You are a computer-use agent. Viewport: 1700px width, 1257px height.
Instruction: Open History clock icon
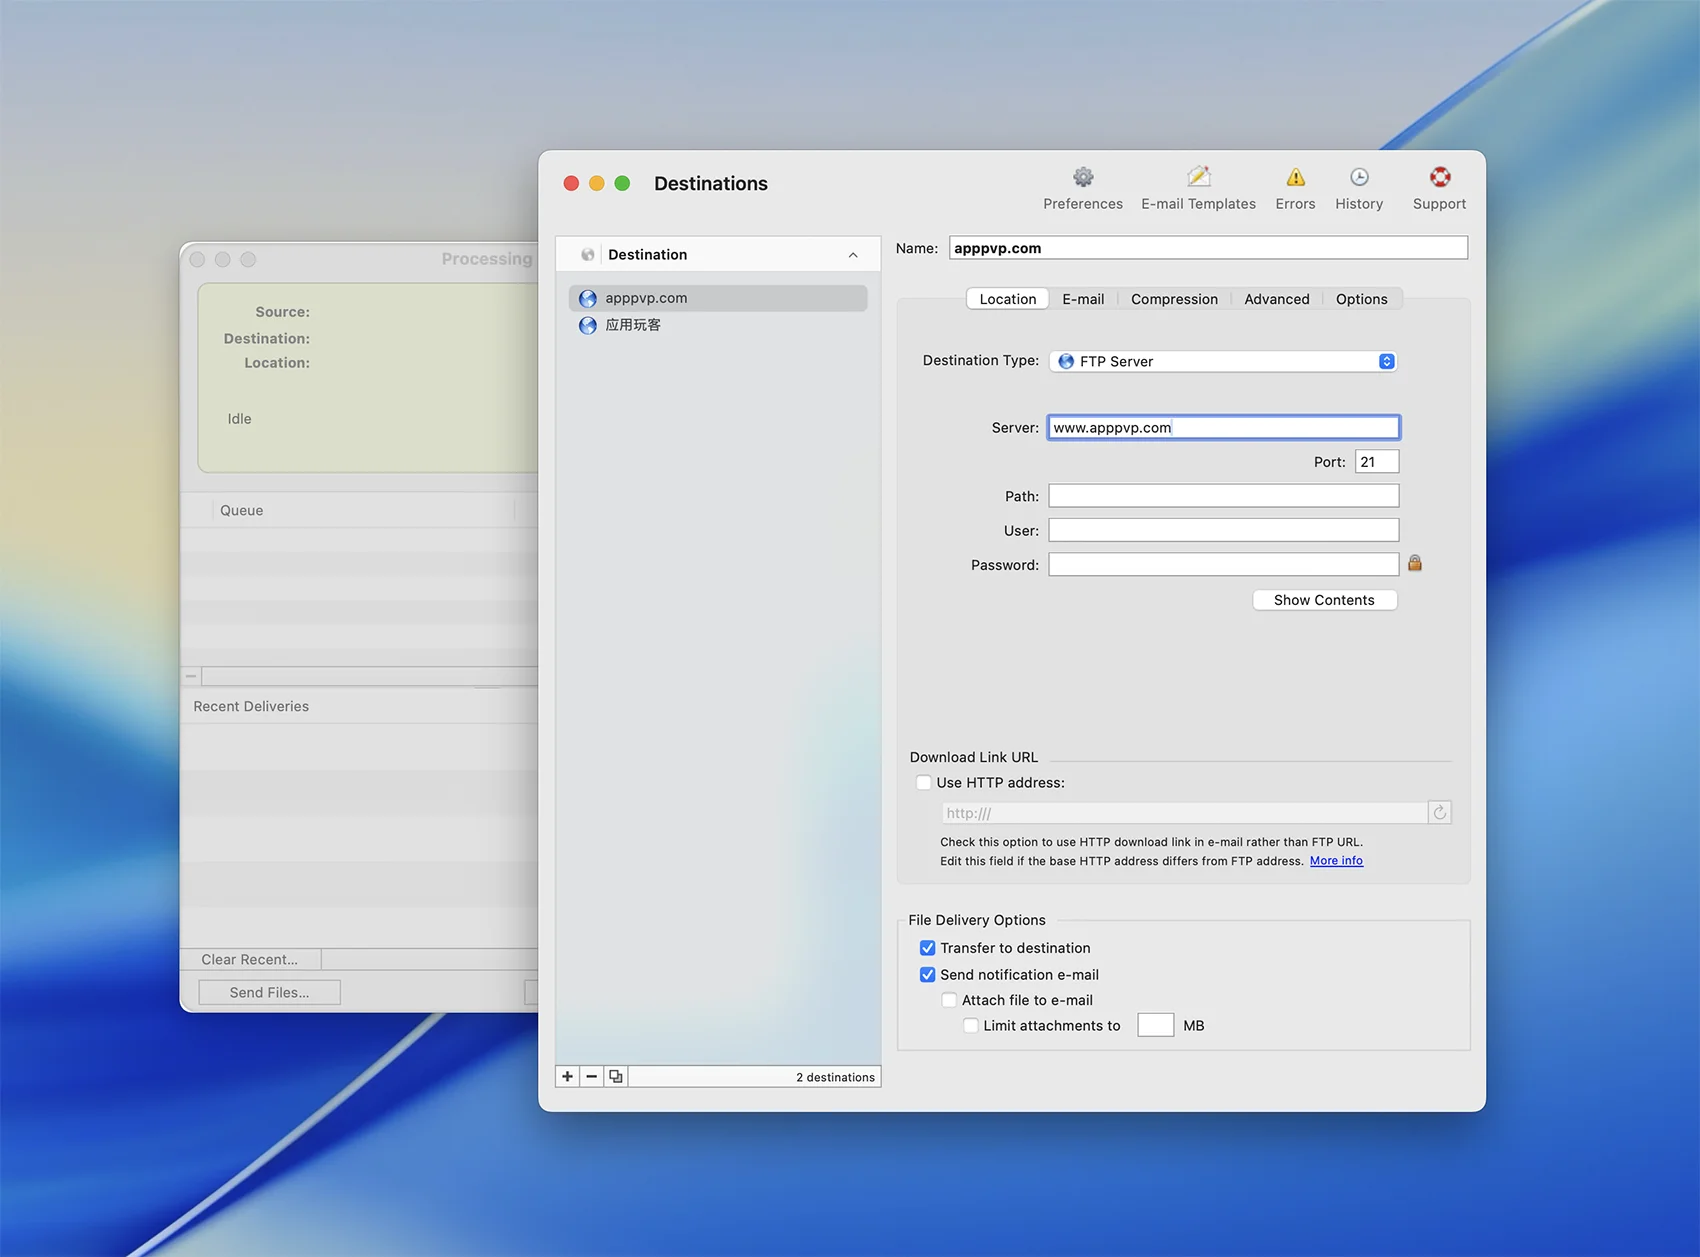click(x=1359, y=178)
